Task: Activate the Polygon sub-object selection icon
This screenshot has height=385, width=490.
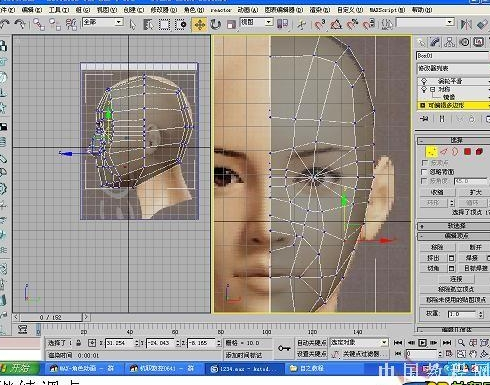Action: (x=467, y=152)
